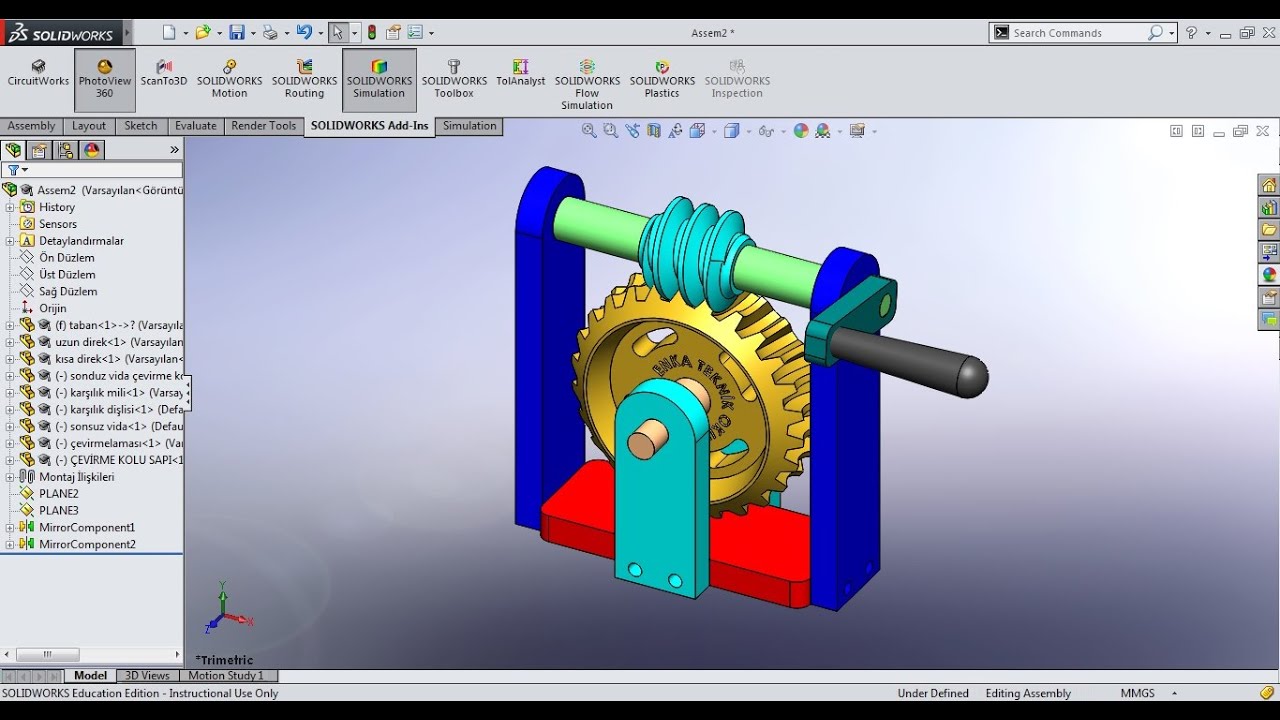The height and width of the screenshot is (720, 1280).
Task: Open File Properties icon
Action: tap(394, 33)
